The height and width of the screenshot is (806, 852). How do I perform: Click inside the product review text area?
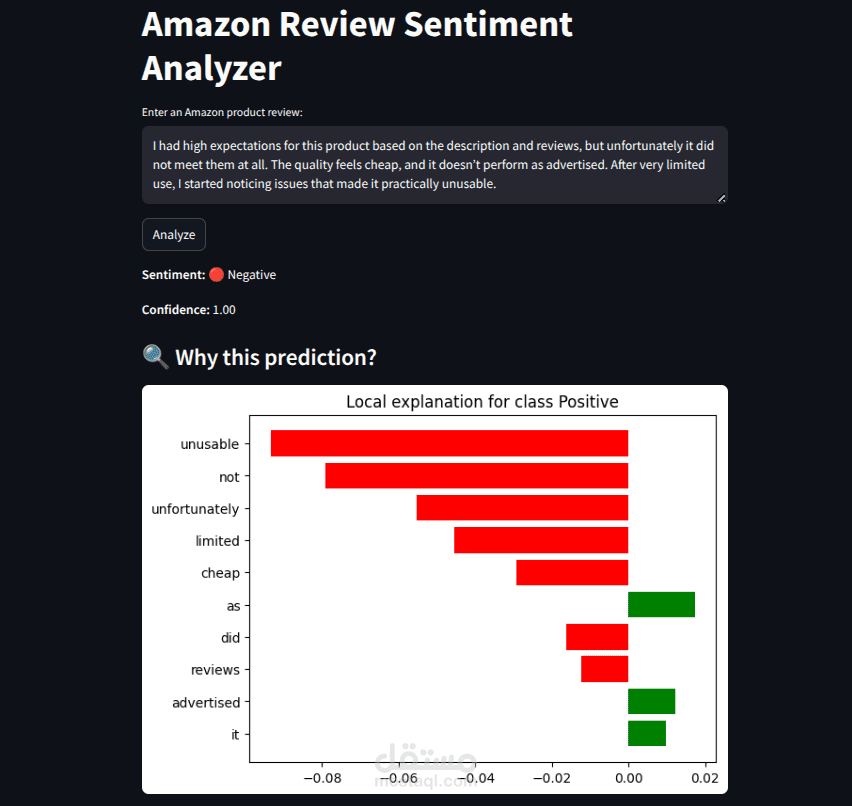pos(434,165)
